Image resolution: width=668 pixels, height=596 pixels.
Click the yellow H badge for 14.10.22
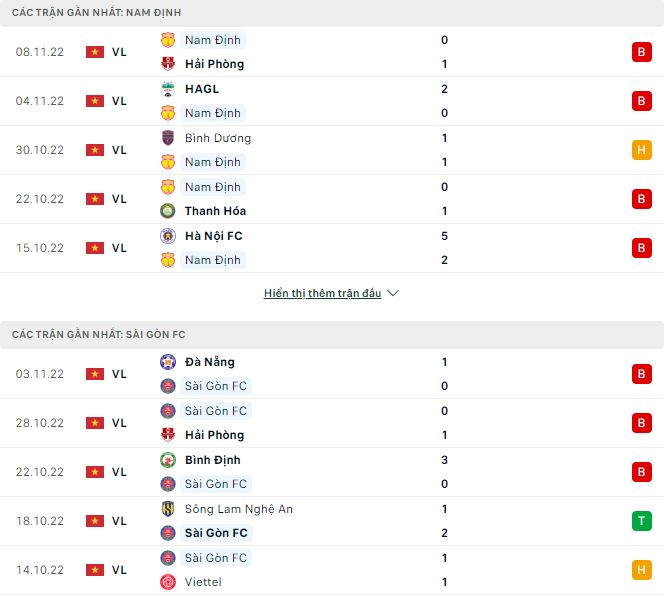(641, 570)
